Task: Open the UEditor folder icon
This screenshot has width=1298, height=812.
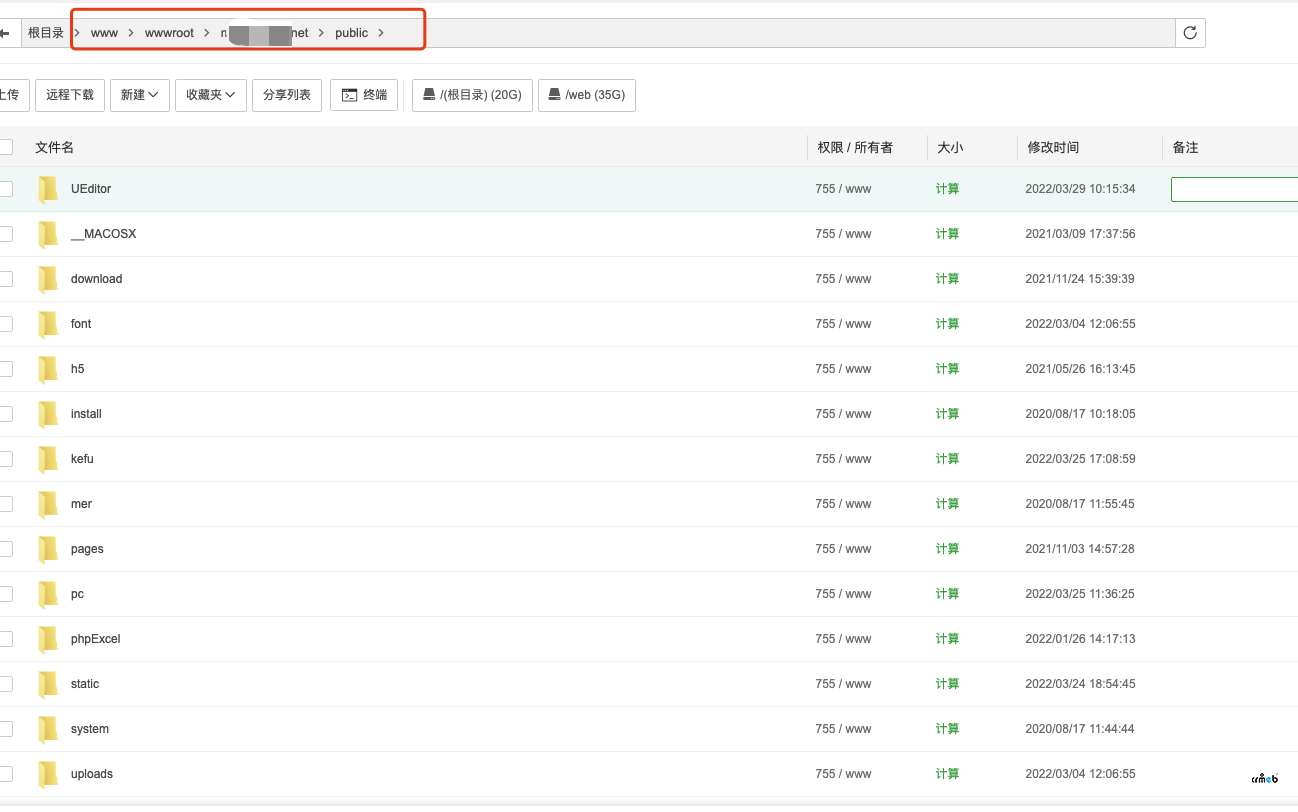Action: click(48, 189)
